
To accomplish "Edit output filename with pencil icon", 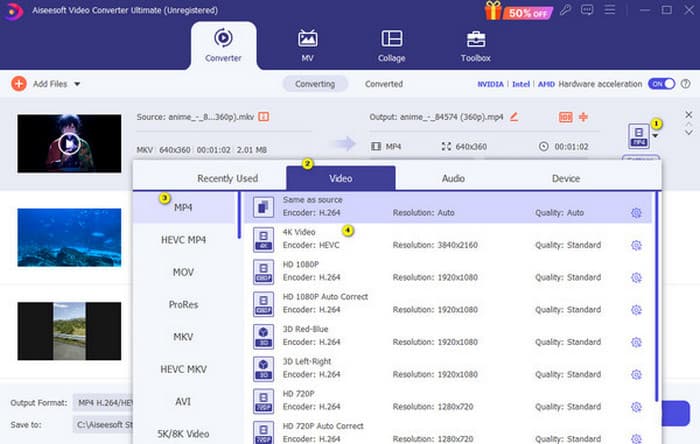I will [514, 117].
